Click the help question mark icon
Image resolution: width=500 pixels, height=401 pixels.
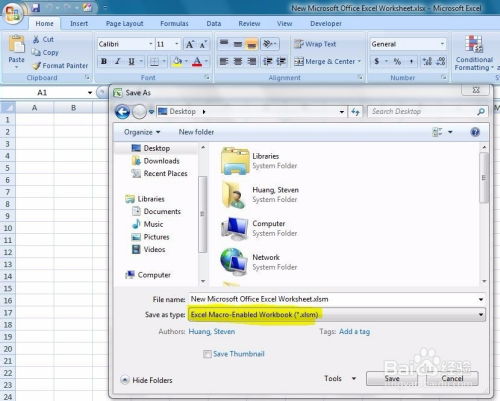tap(475, 132)
